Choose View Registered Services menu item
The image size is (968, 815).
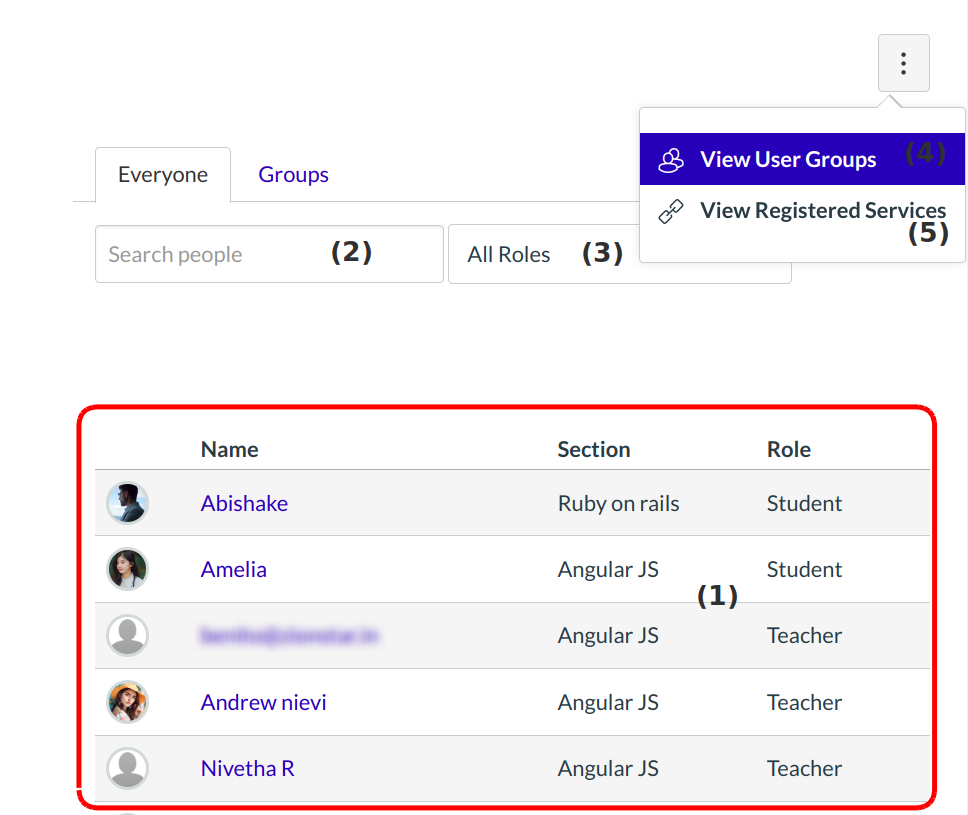[822, 211]
